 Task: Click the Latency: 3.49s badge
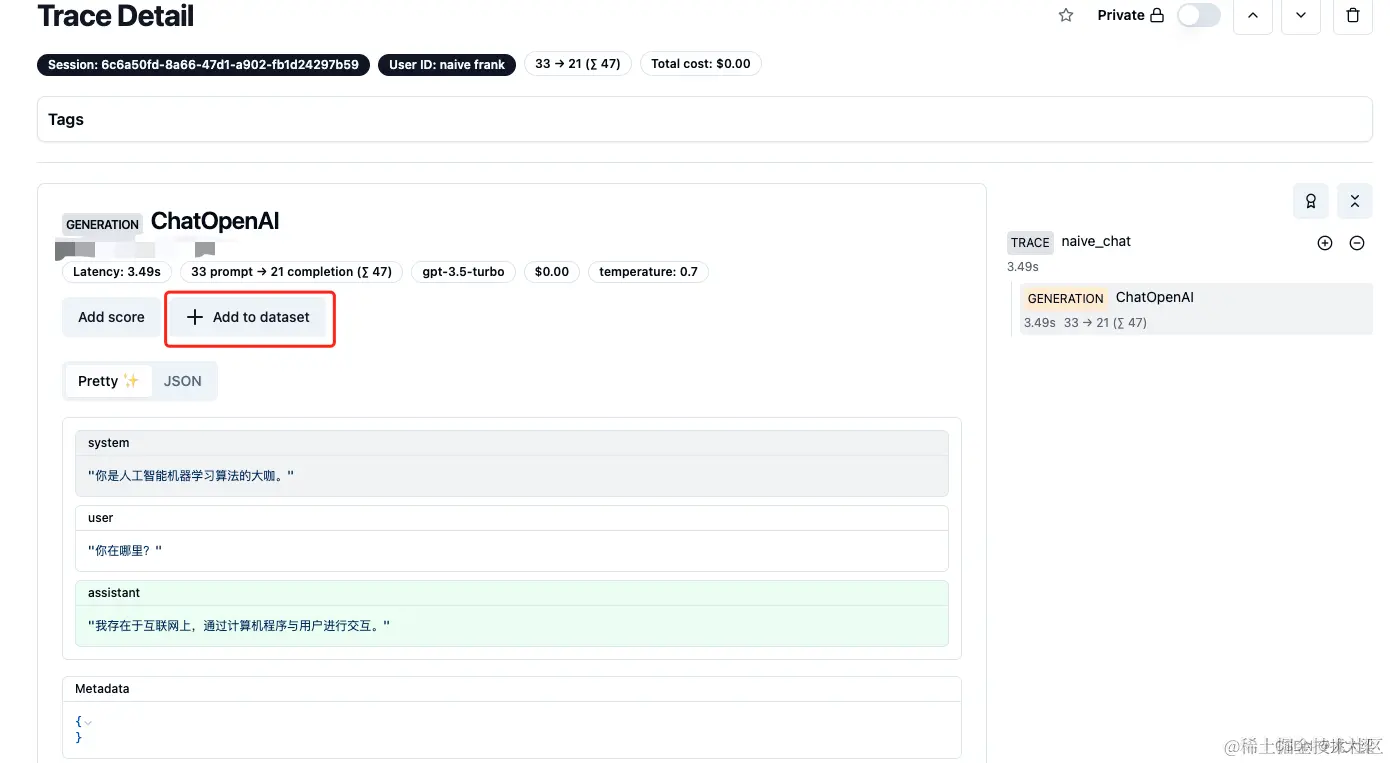click(x=117, y=272)
